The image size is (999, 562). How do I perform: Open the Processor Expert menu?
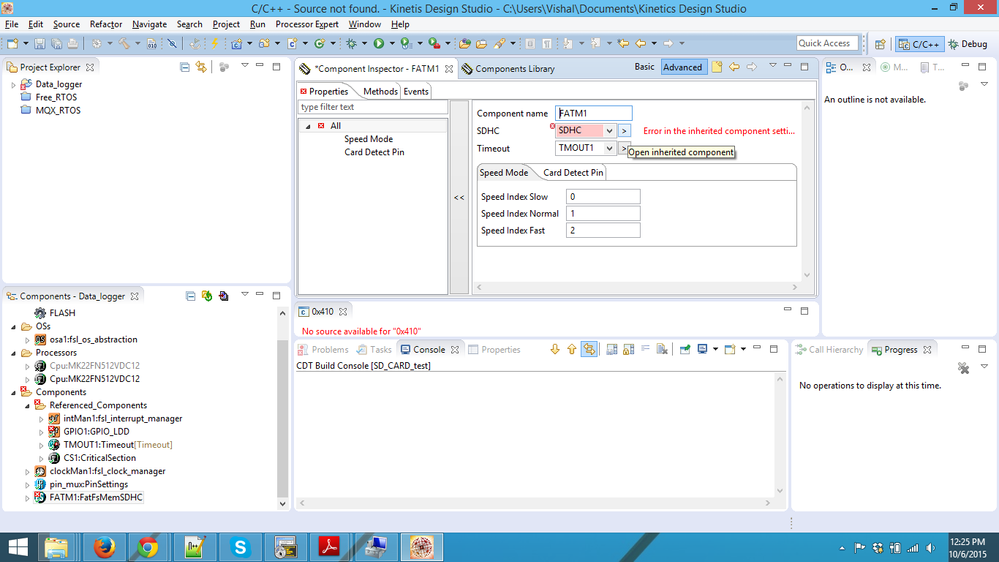click(306, 24)
